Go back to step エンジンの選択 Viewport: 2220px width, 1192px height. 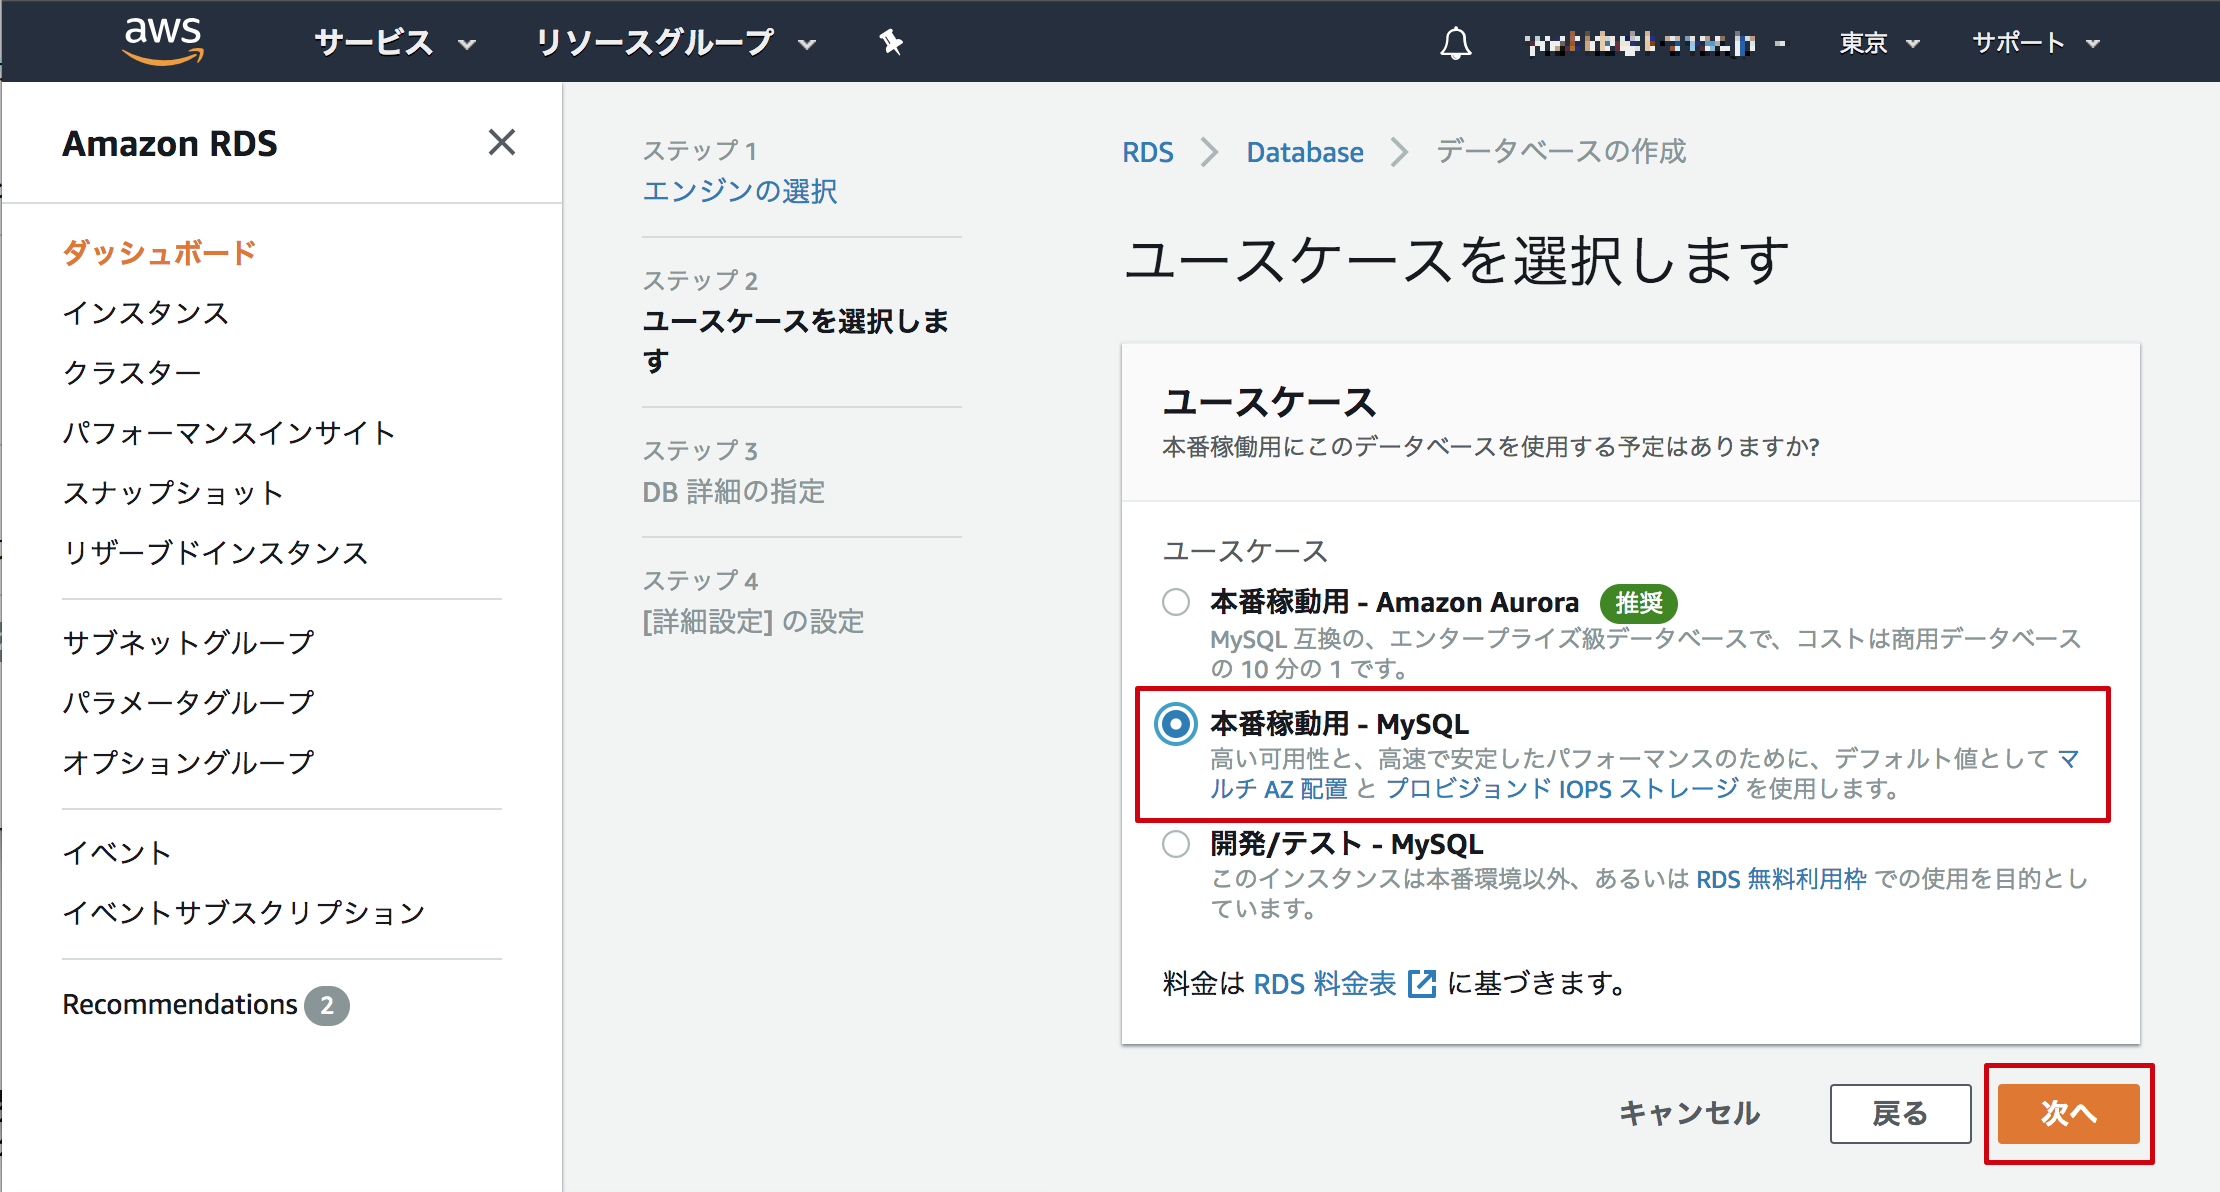[740, 191]
